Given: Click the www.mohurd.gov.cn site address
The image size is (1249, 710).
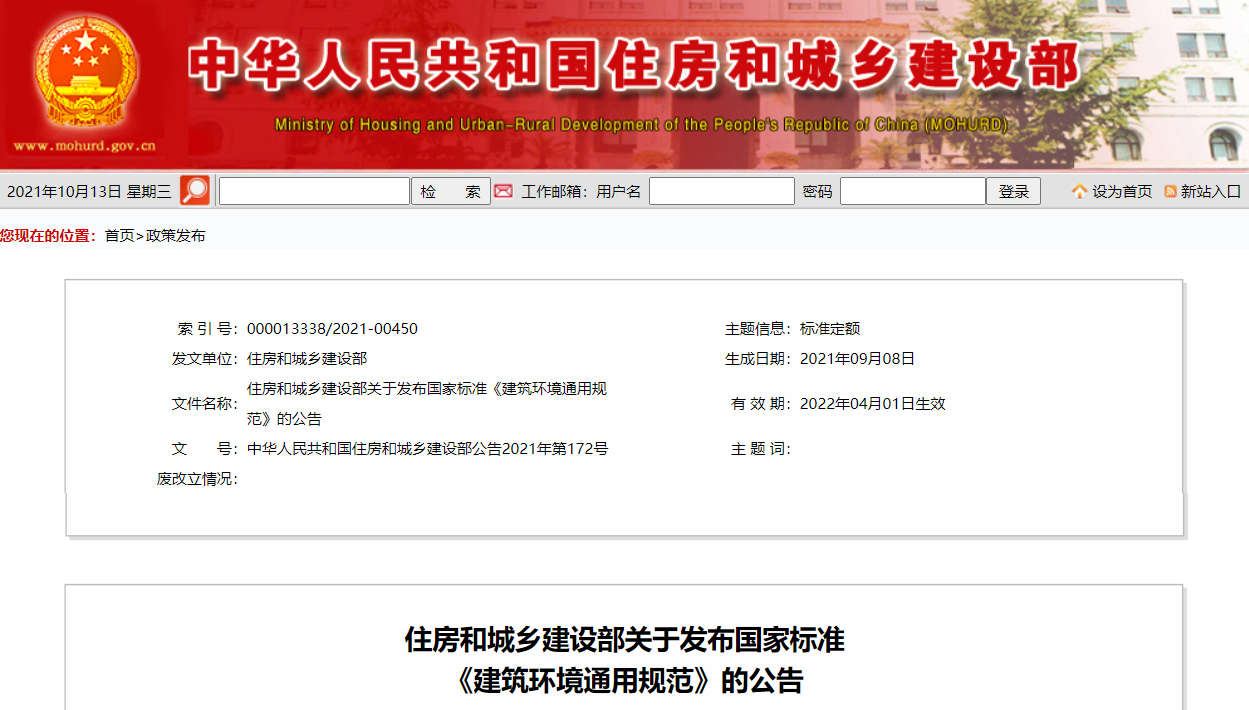Looking at the screenshot, I should 84,146.
